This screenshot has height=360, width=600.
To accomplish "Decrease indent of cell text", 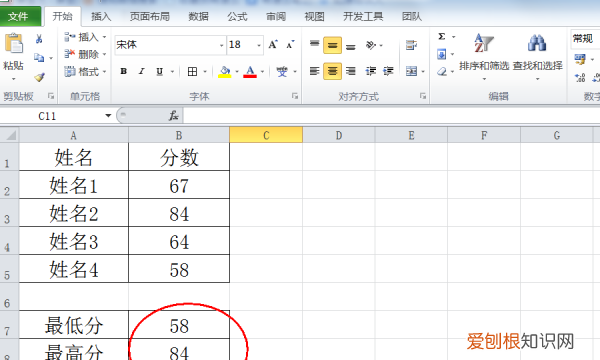I will [370, 71].
